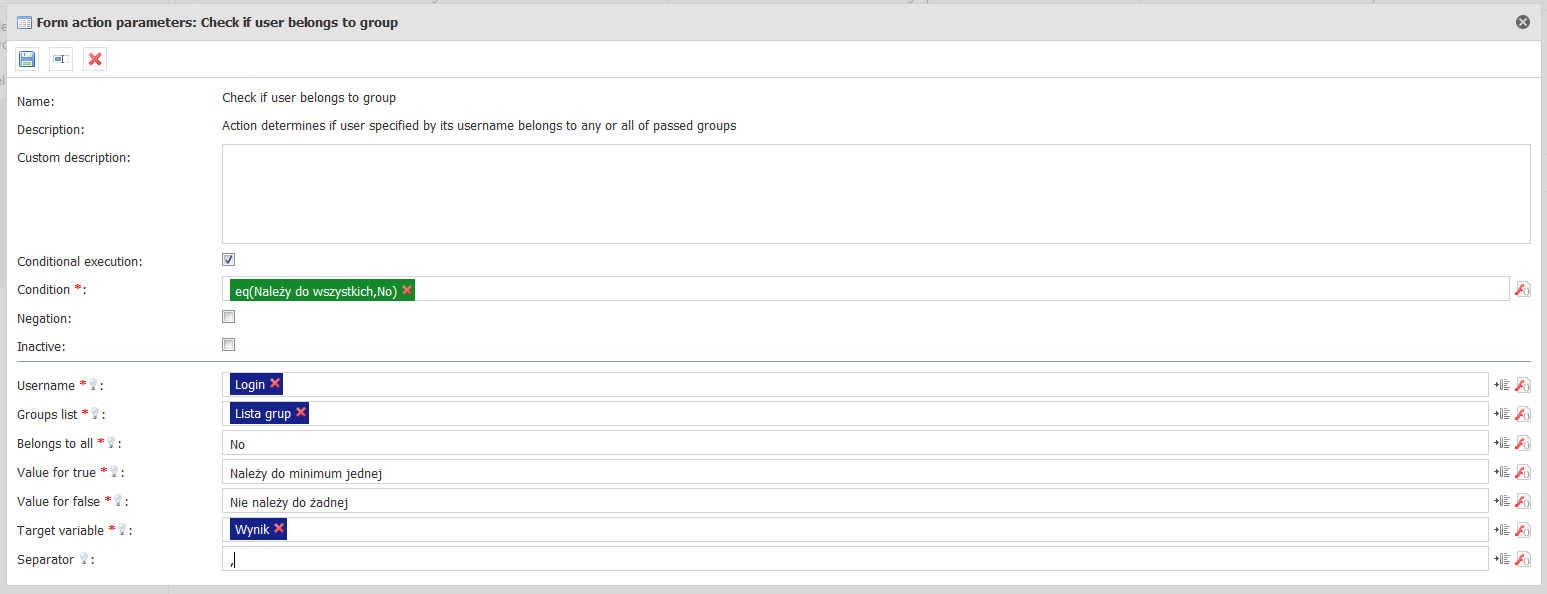Delete the Wynik tag from Target variable
The height and width of the screenshot is (594, 1547).
[x=279, y=528]
